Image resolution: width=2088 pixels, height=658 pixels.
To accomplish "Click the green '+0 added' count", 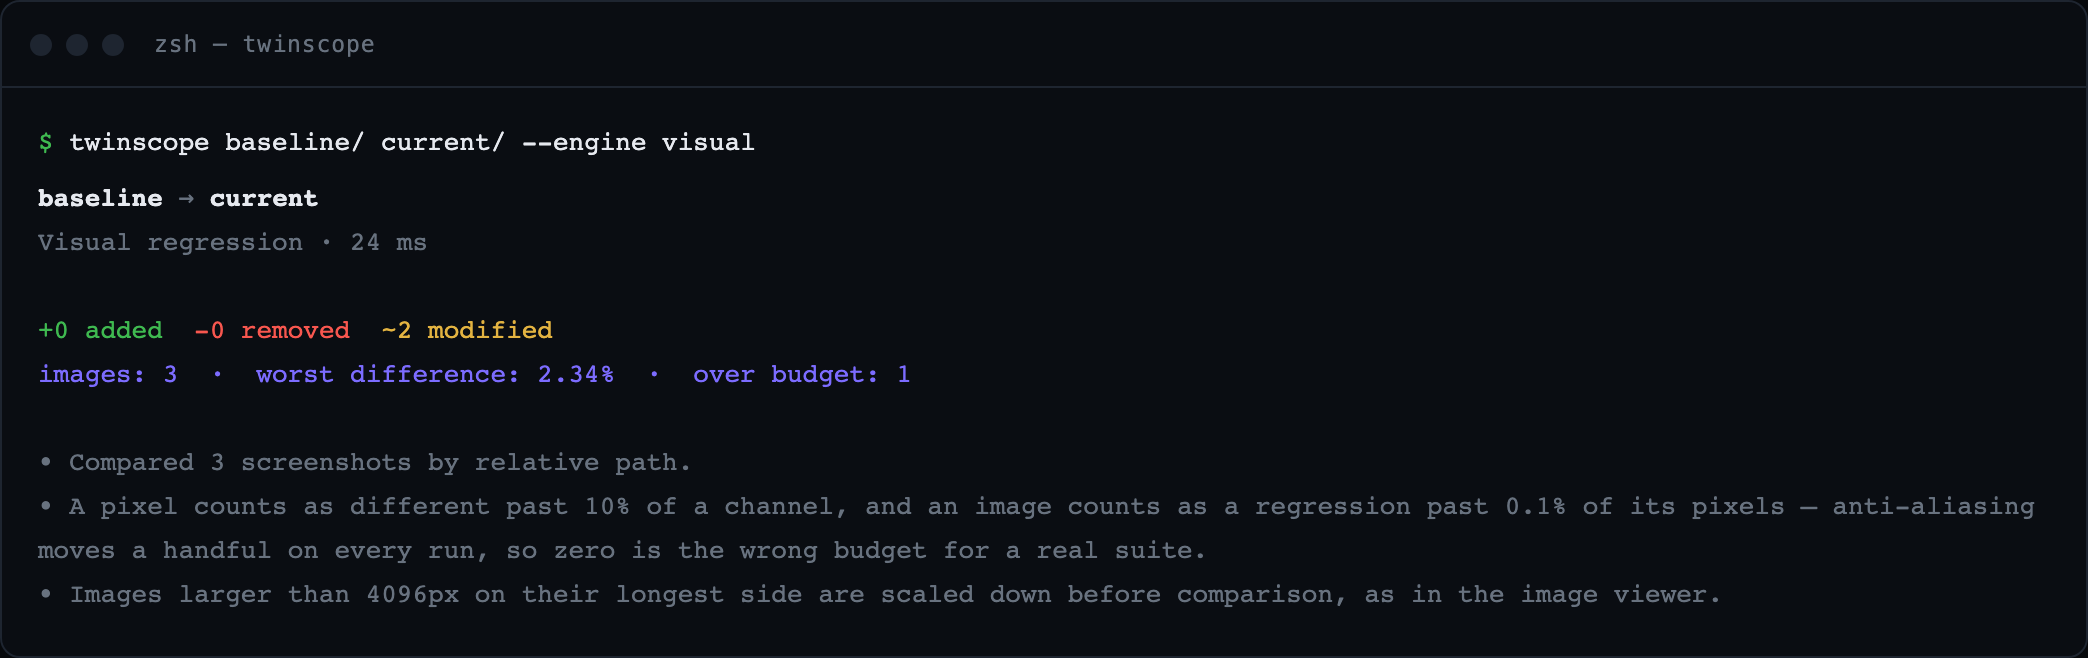I will point(100,331).
